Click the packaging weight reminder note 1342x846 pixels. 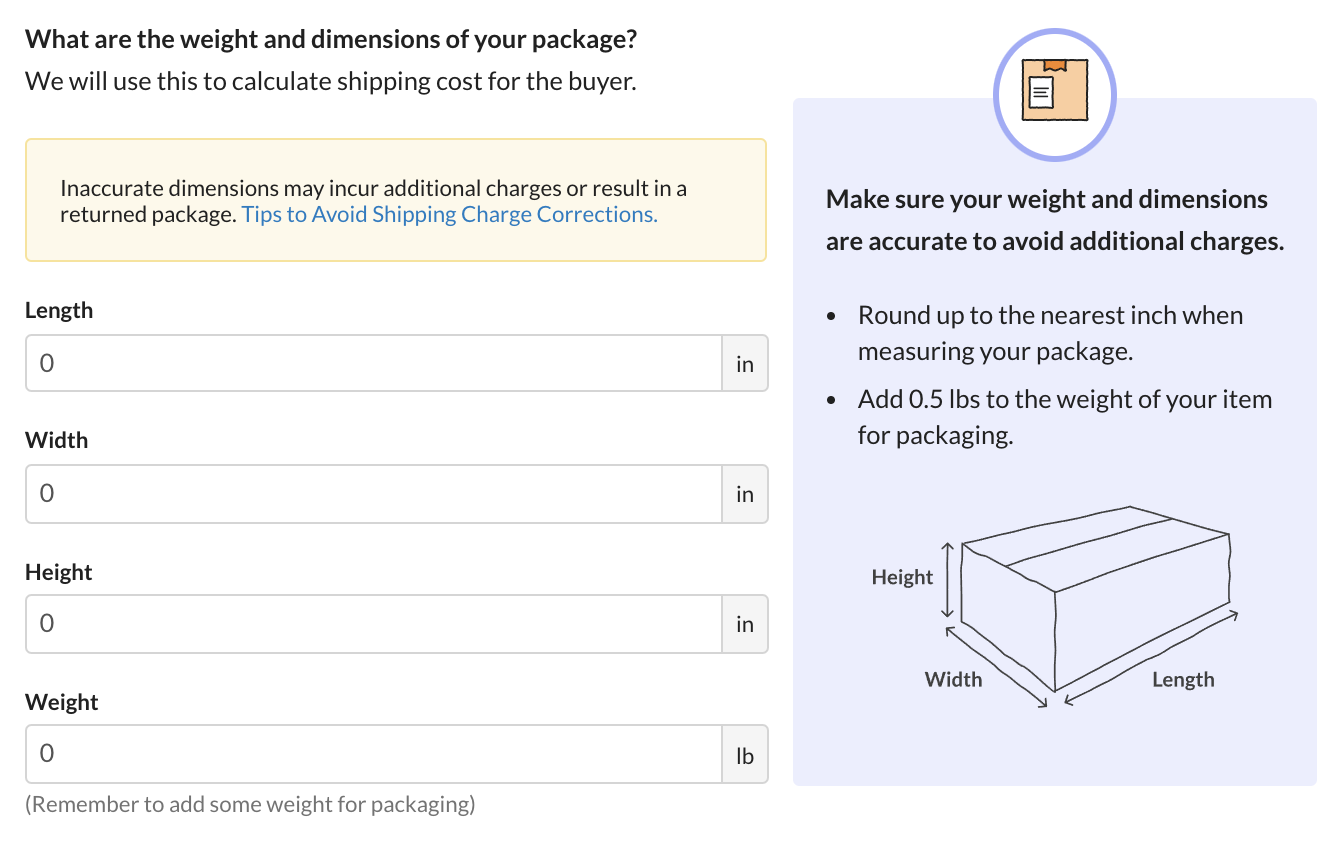pyautogui.click(x=250, y=804)
